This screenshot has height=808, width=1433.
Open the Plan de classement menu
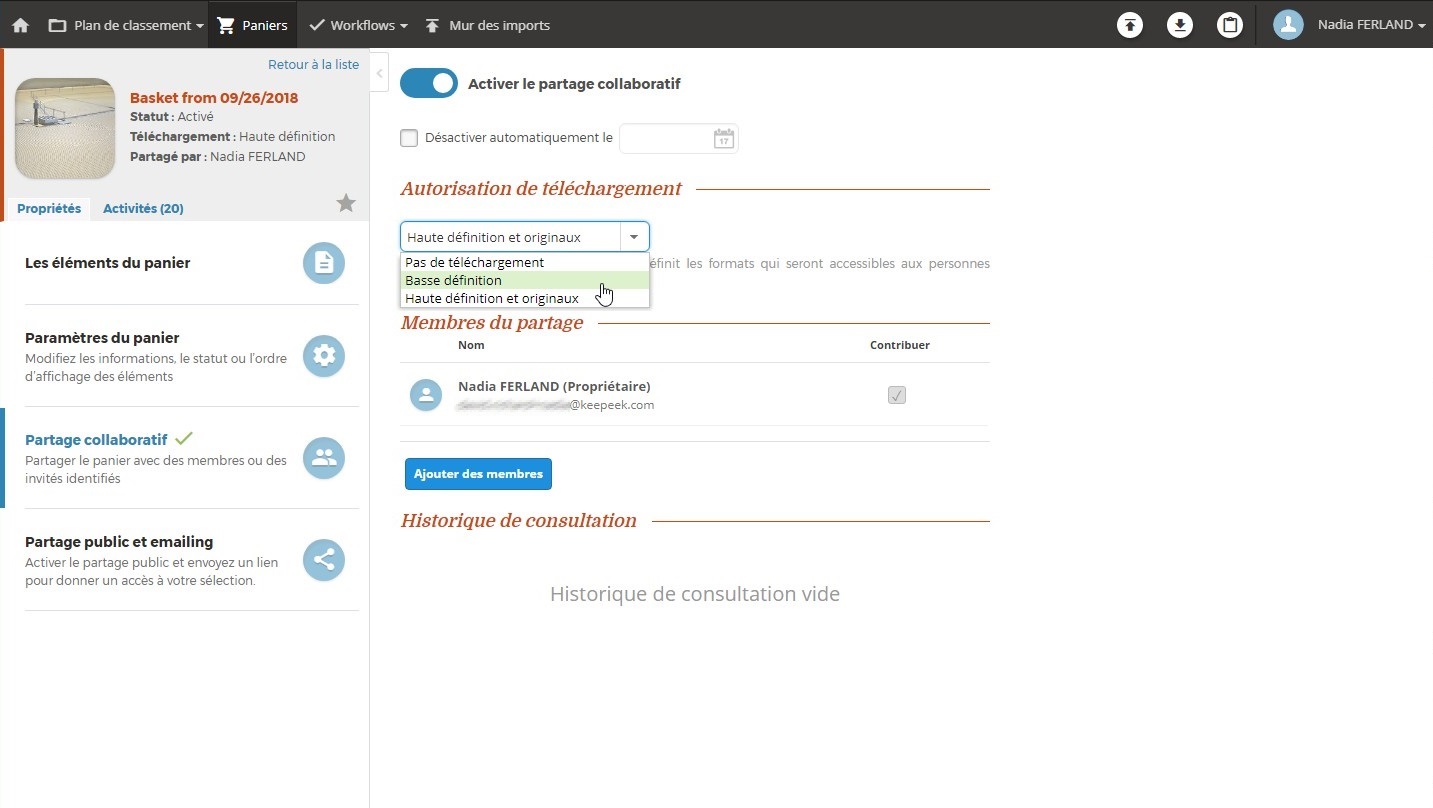click(126, 25)
